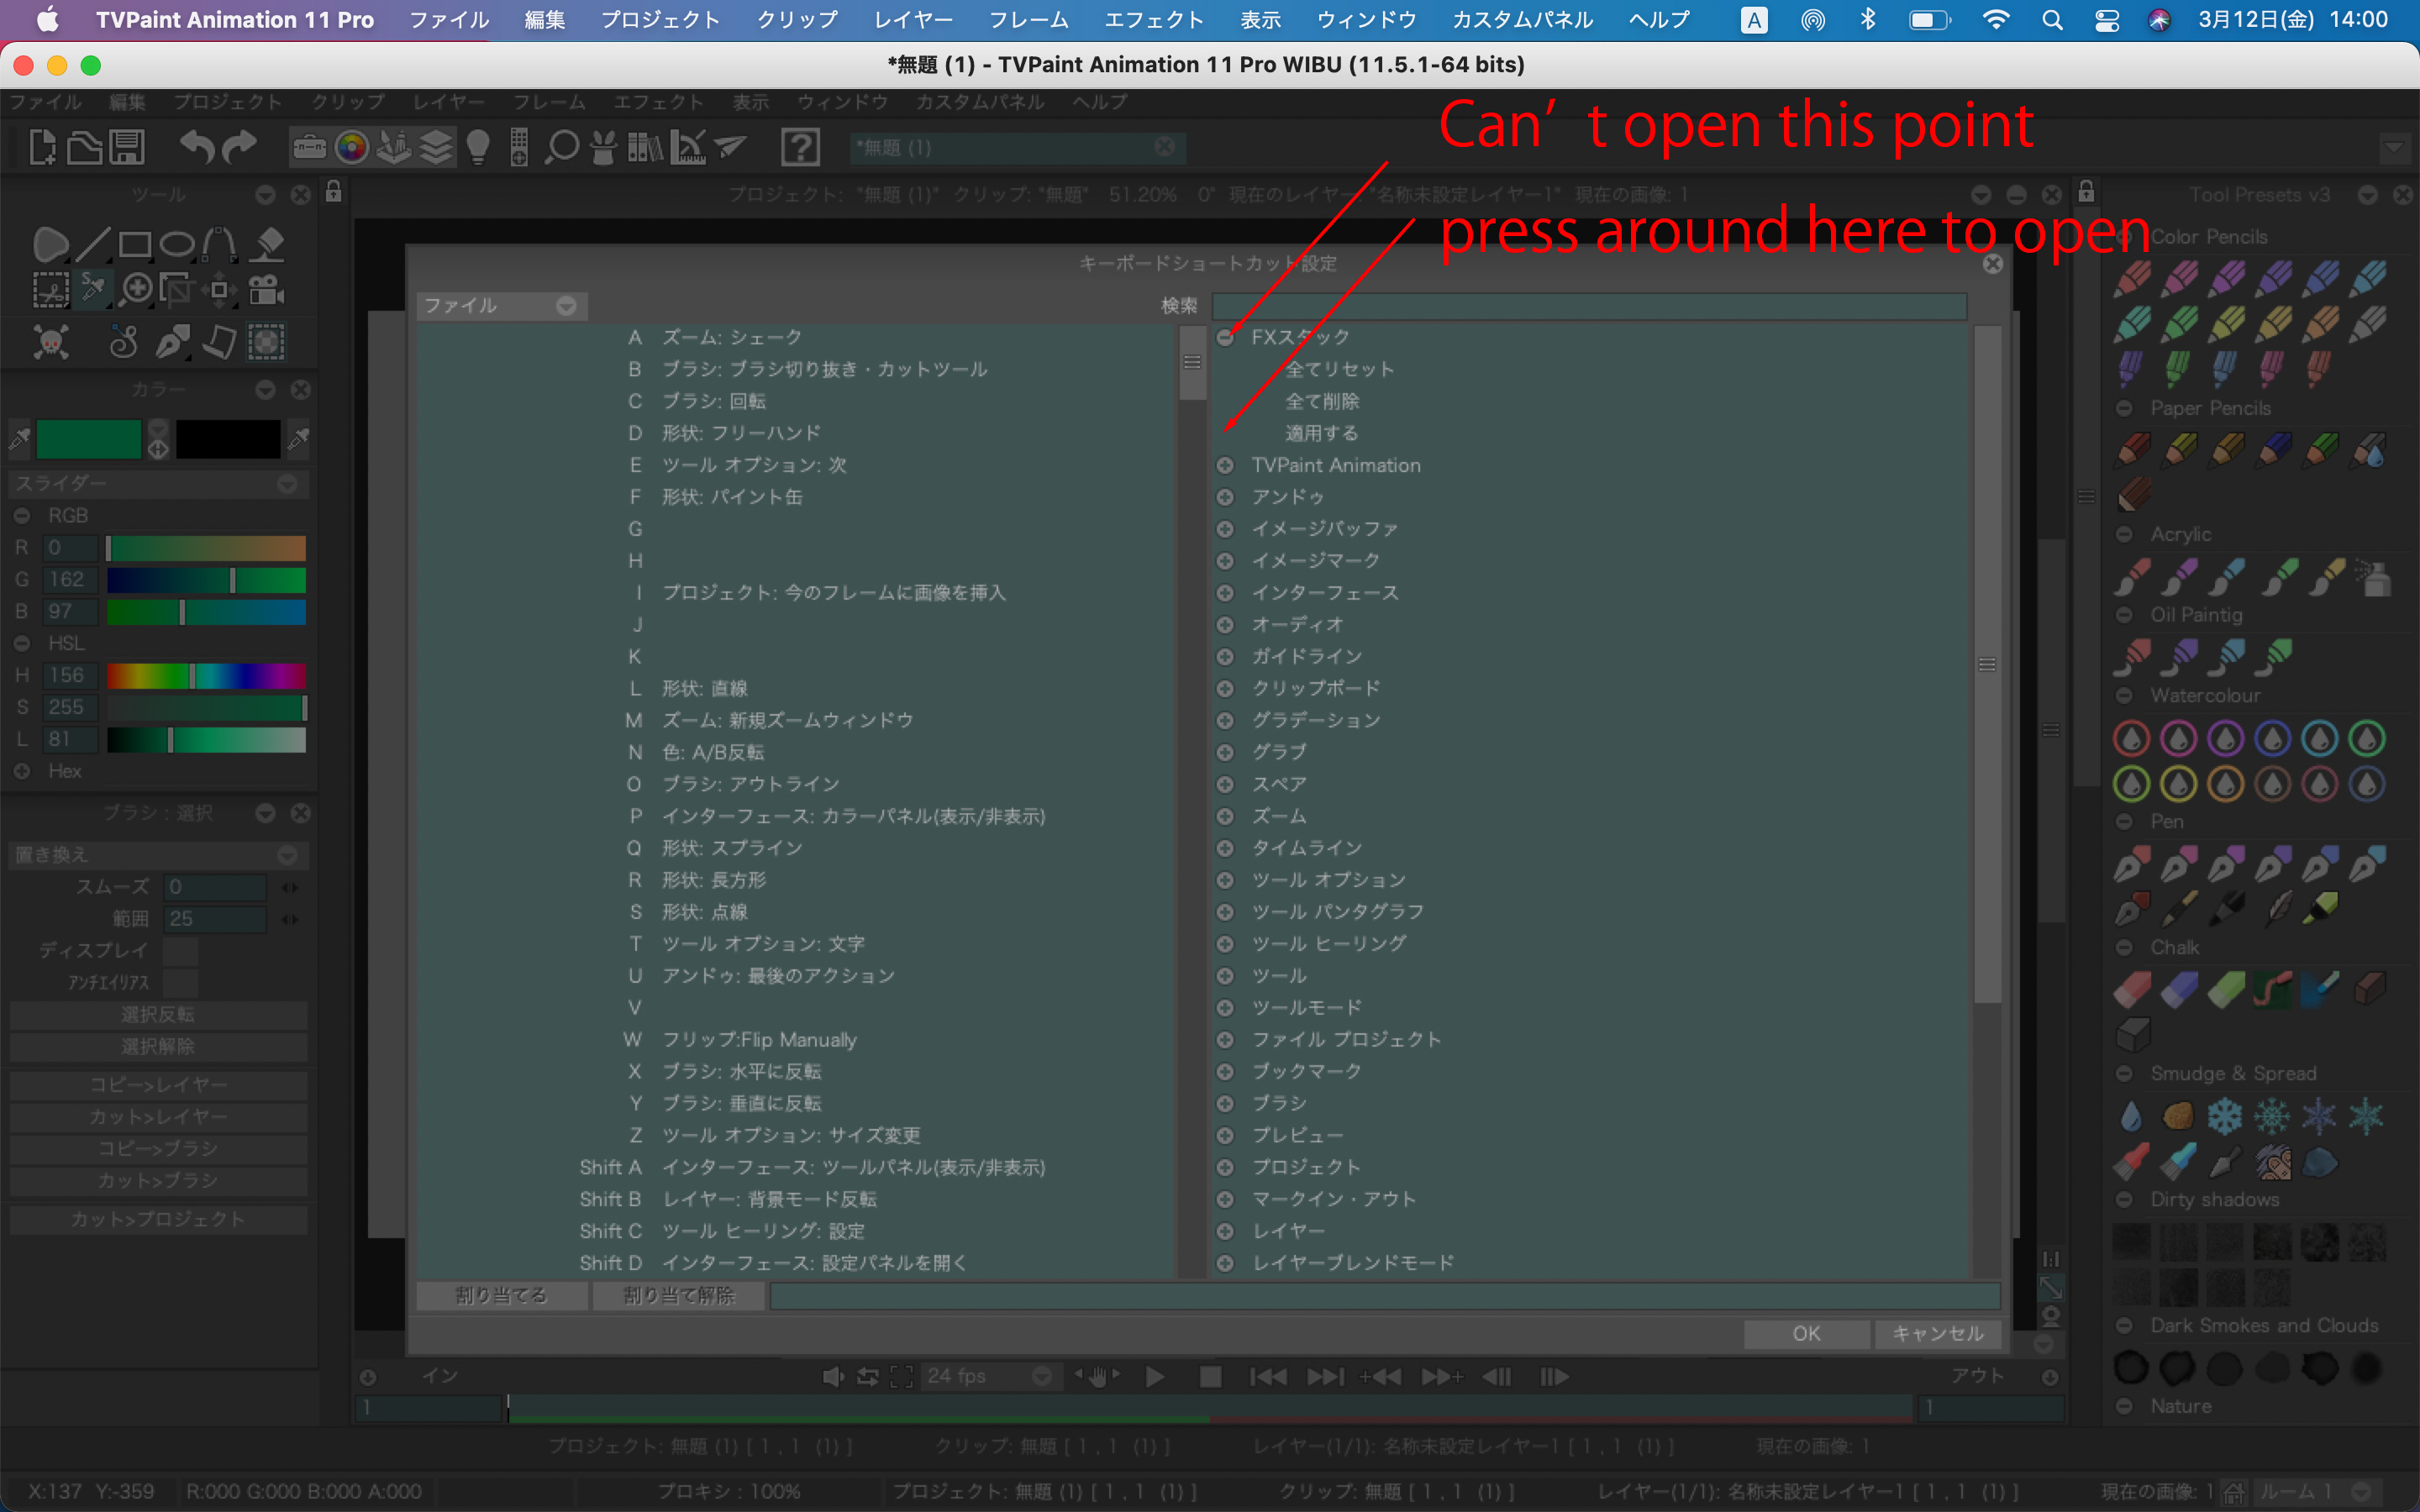Select the camera tool
The image size is (2420, 1512).
(x=266, y=290)
